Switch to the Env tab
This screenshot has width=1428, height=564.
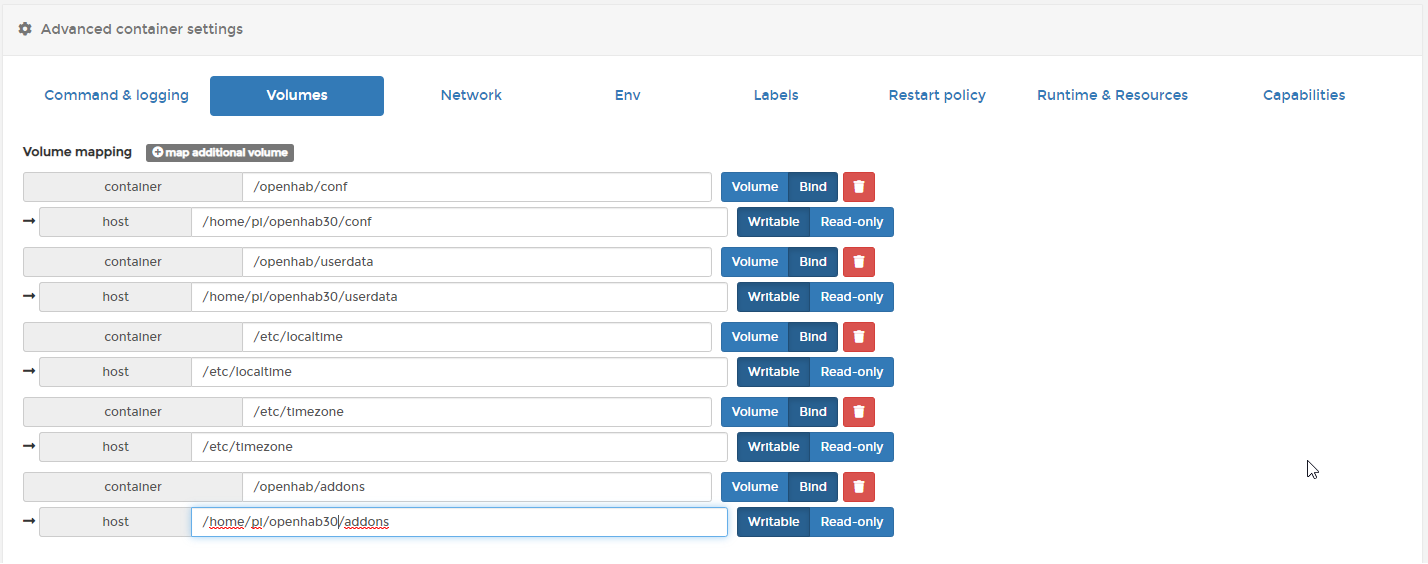tap(627, 96)
